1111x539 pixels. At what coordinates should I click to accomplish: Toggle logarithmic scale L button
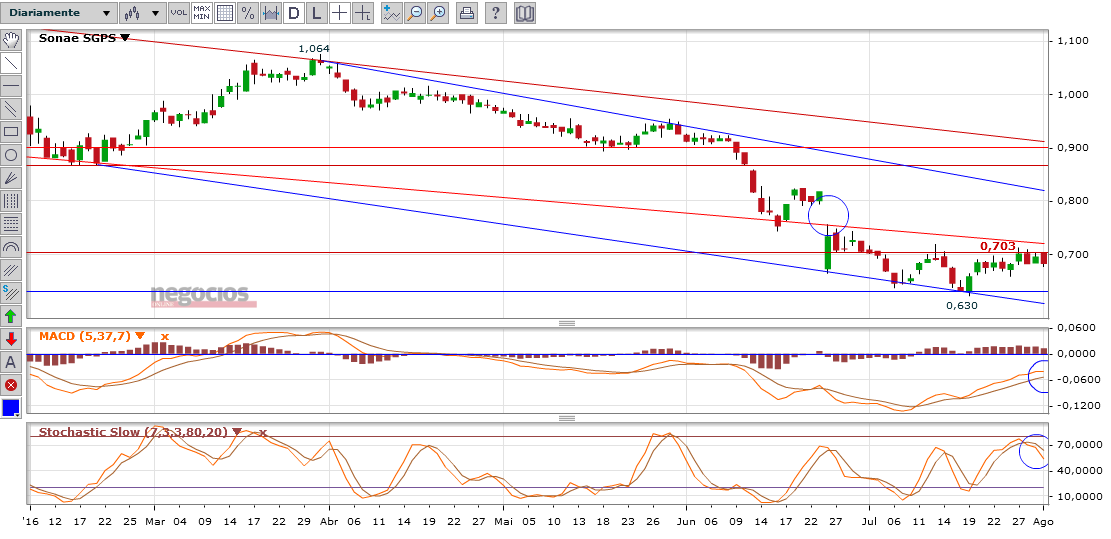click(x=317, y=13)
